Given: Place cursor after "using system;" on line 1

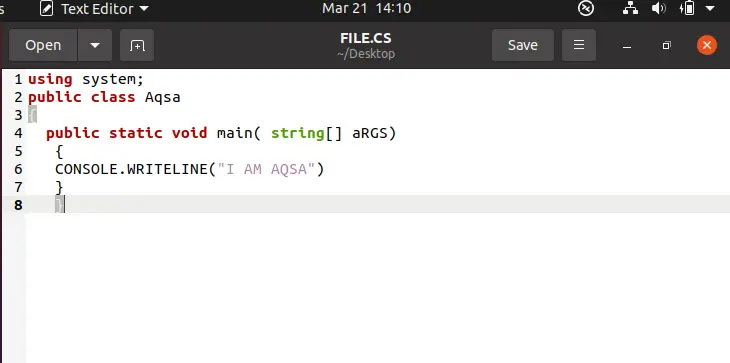Looking at the screenshot, I should tap(144, 80).
